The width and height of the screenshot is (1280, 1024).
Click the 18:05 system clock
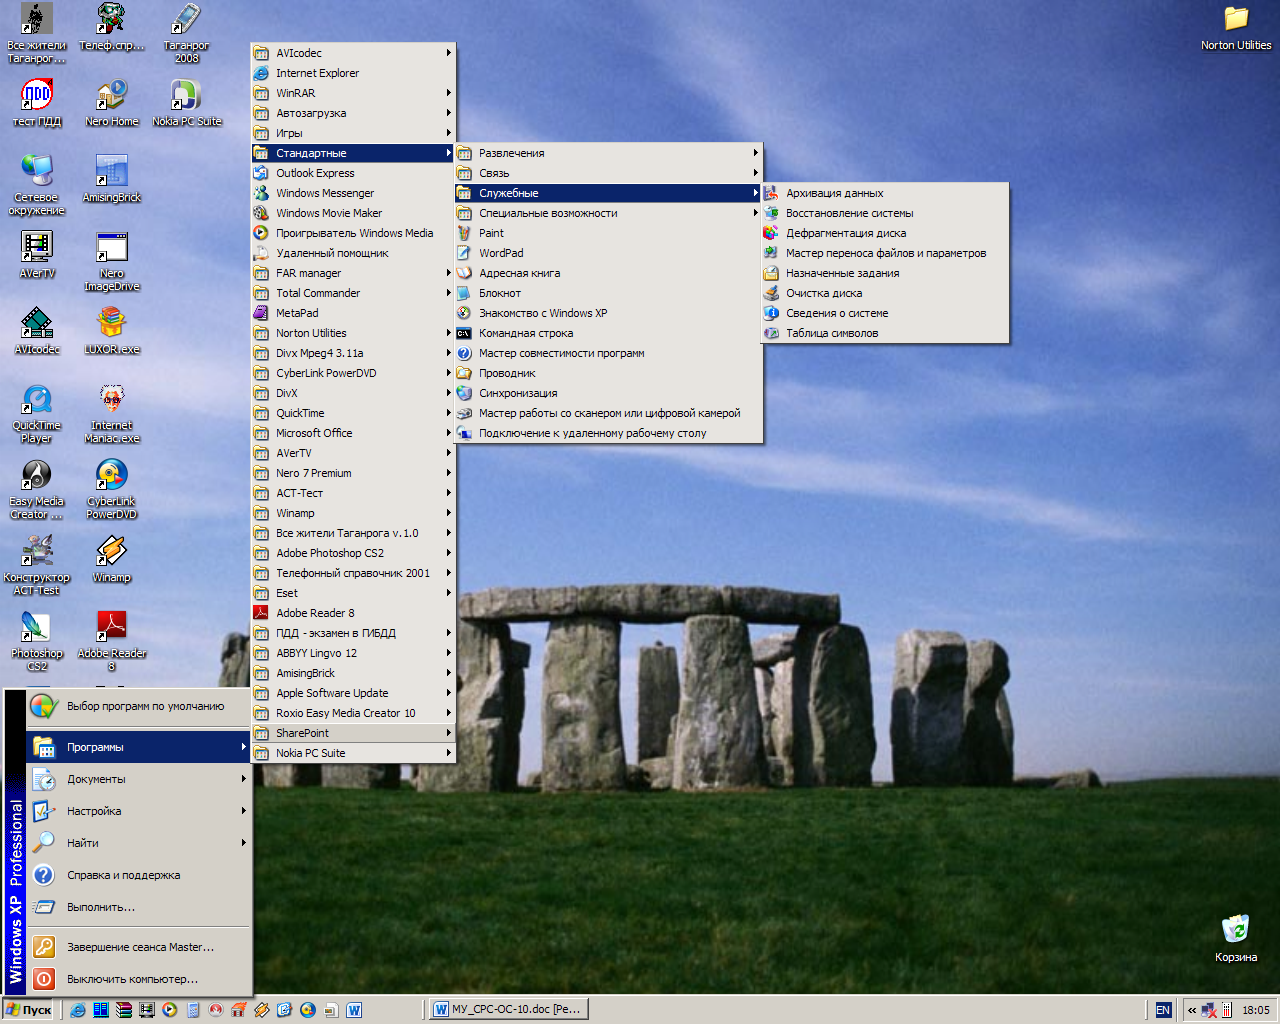[1256, 1010]
